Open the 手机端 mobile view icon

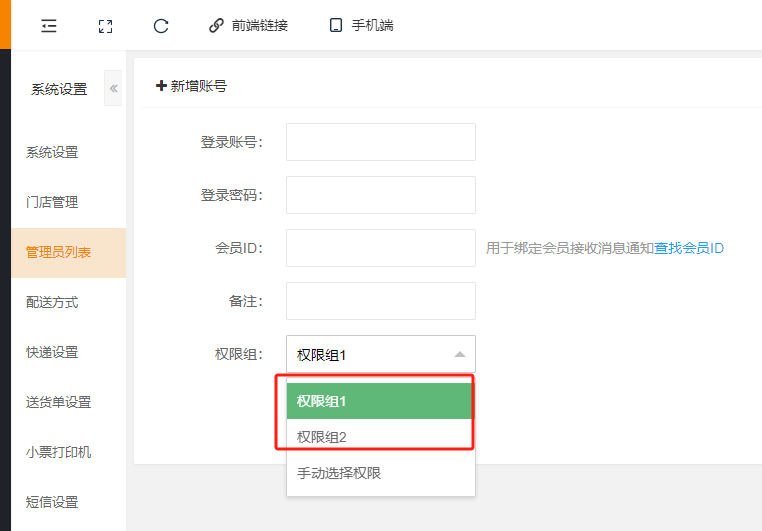[336, 26]
